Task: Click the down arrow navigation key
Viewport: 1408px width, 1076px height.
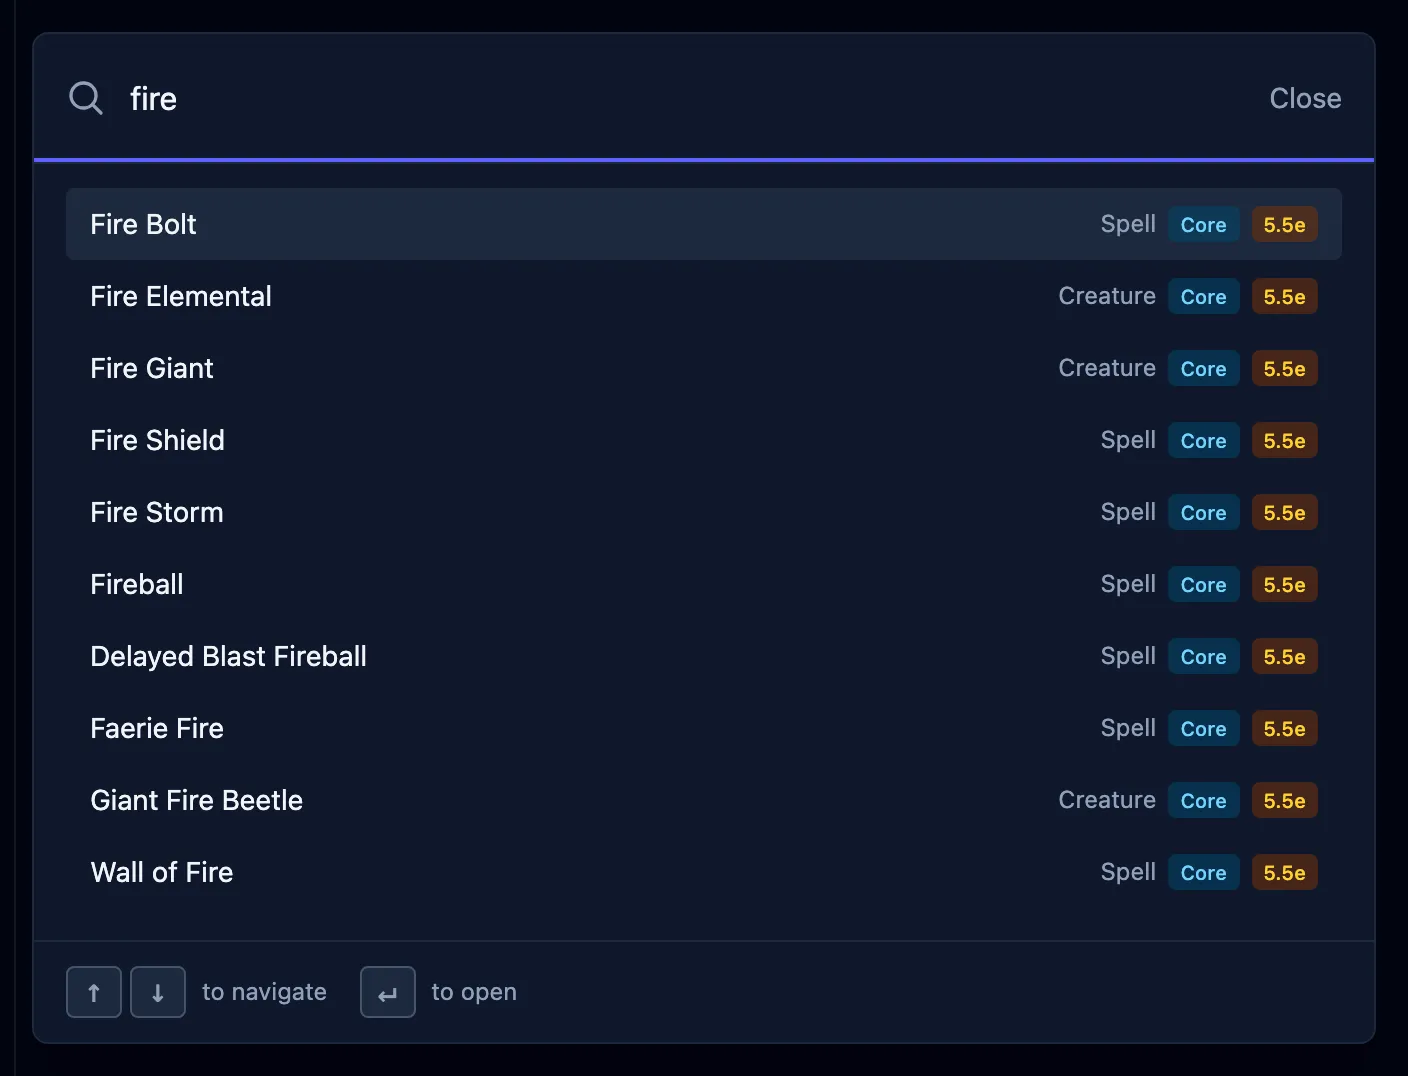Action: 158,992
